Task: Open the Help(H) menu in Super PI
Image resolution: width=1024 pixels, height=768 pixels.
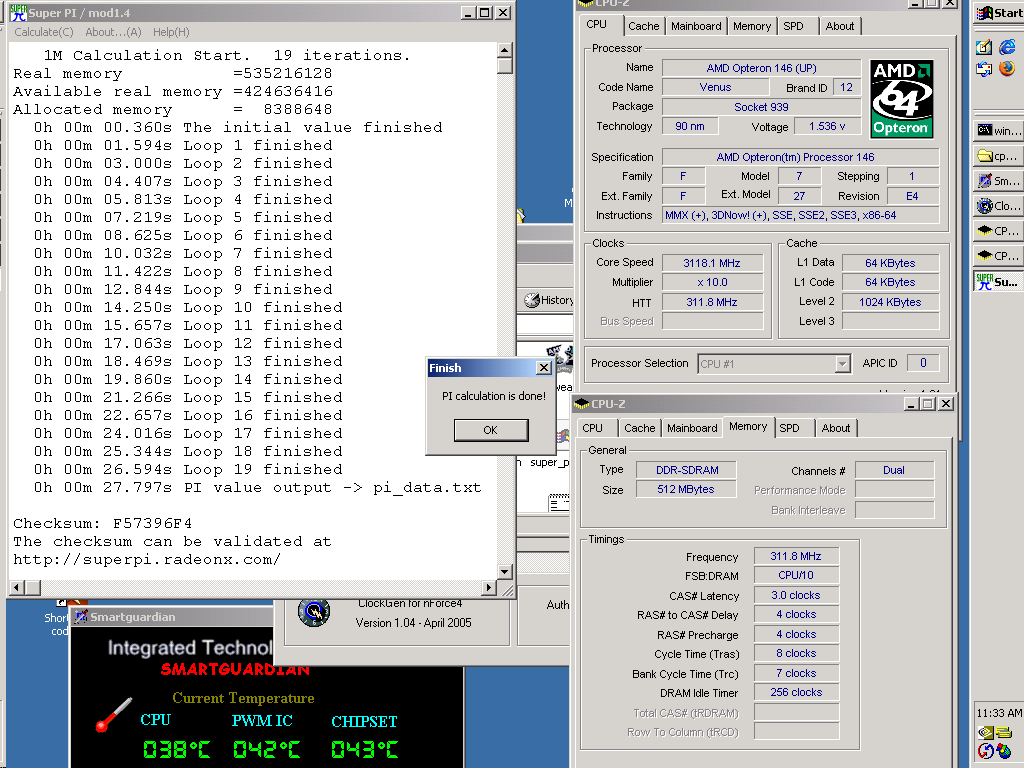Action: click(171, 32)
